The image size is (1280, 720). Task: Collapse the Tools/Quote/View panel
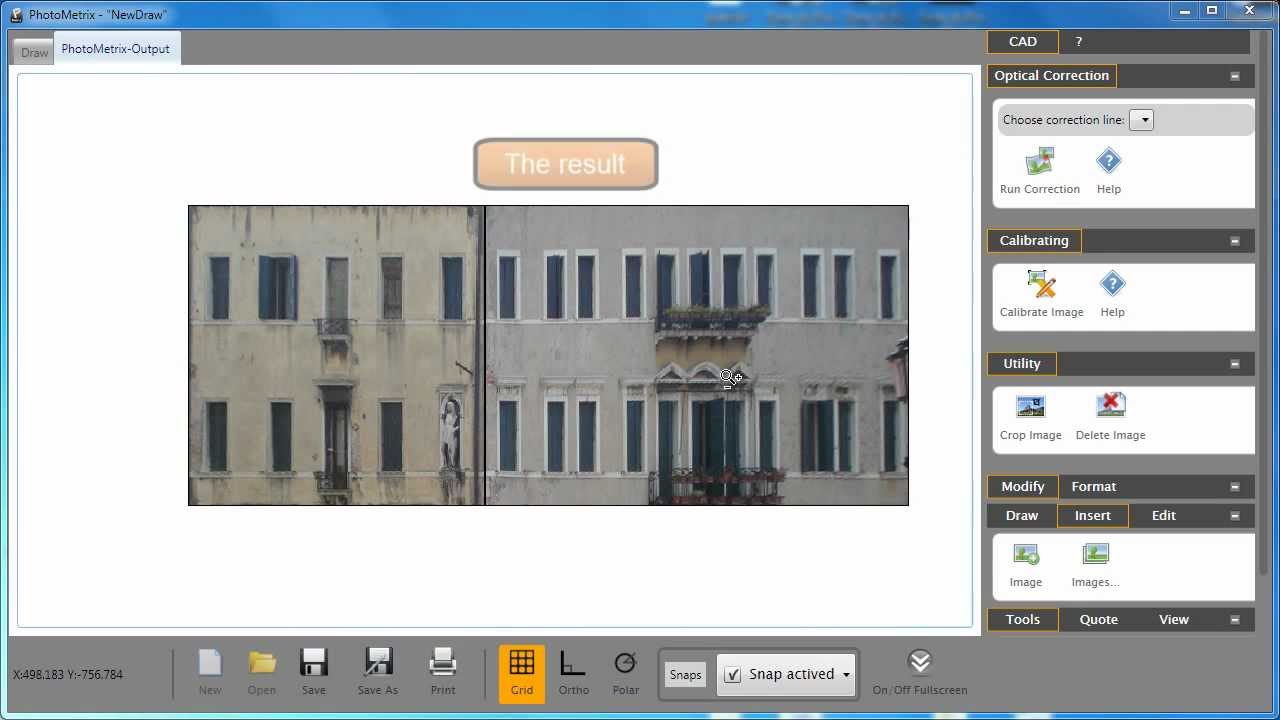(x=1235, y=620)
